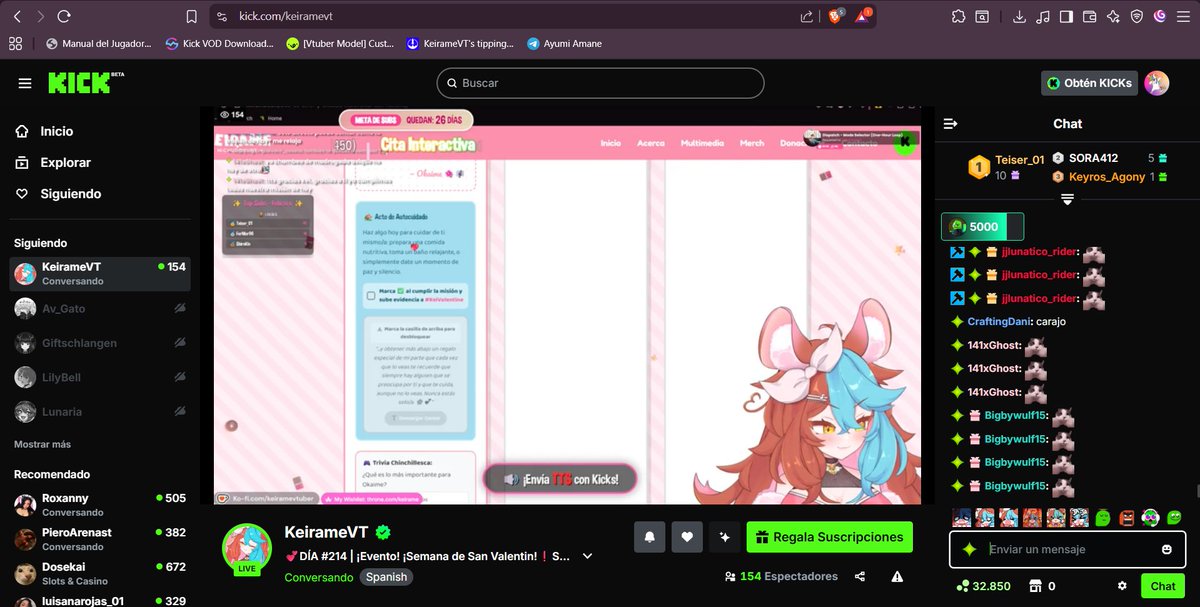Open the Giftschlangen offline channel
The height and width of the screenshot is (607, 1200).
(100, 343)
